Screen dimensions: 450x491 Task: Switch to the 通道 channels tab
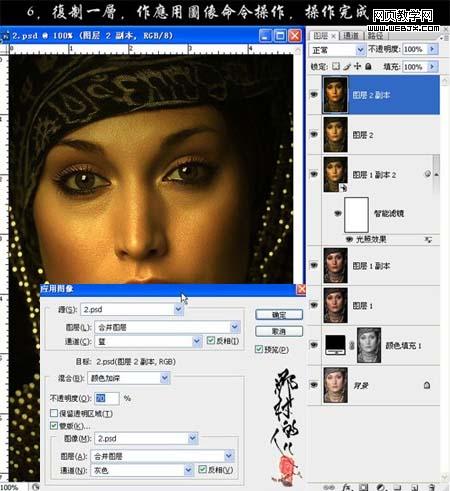coord(351,36)
